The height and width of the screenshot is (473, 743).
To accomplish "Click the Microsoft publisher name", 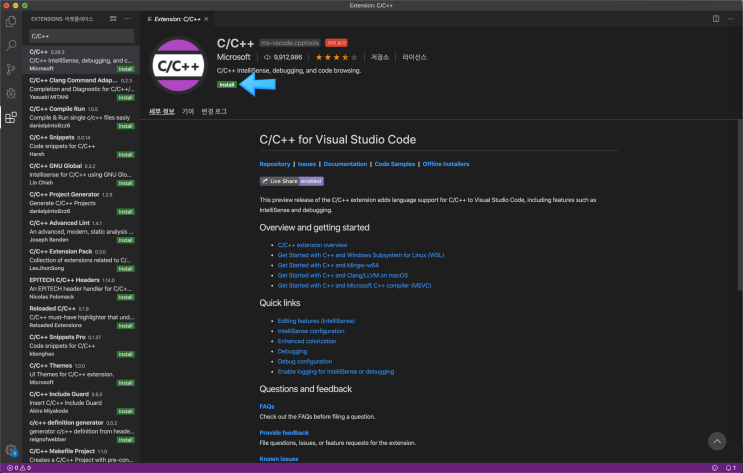I will coord(234,57).
